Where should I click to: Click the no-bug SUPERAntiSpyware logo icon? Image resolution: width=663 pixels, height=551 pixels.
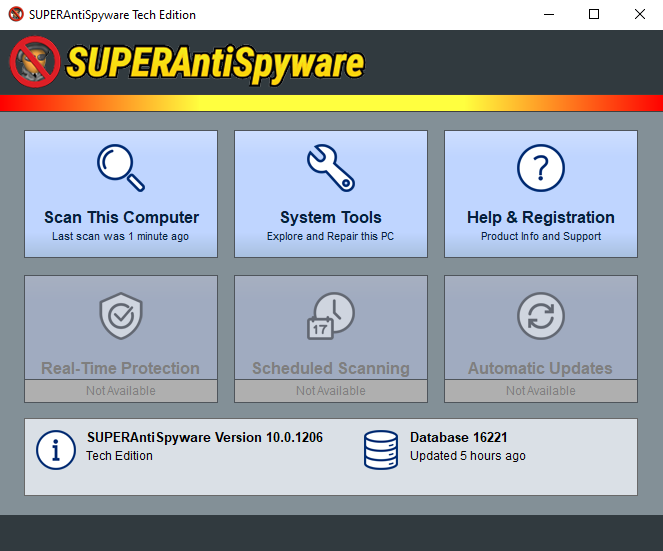pyautogui.click(x=34, y=62)
